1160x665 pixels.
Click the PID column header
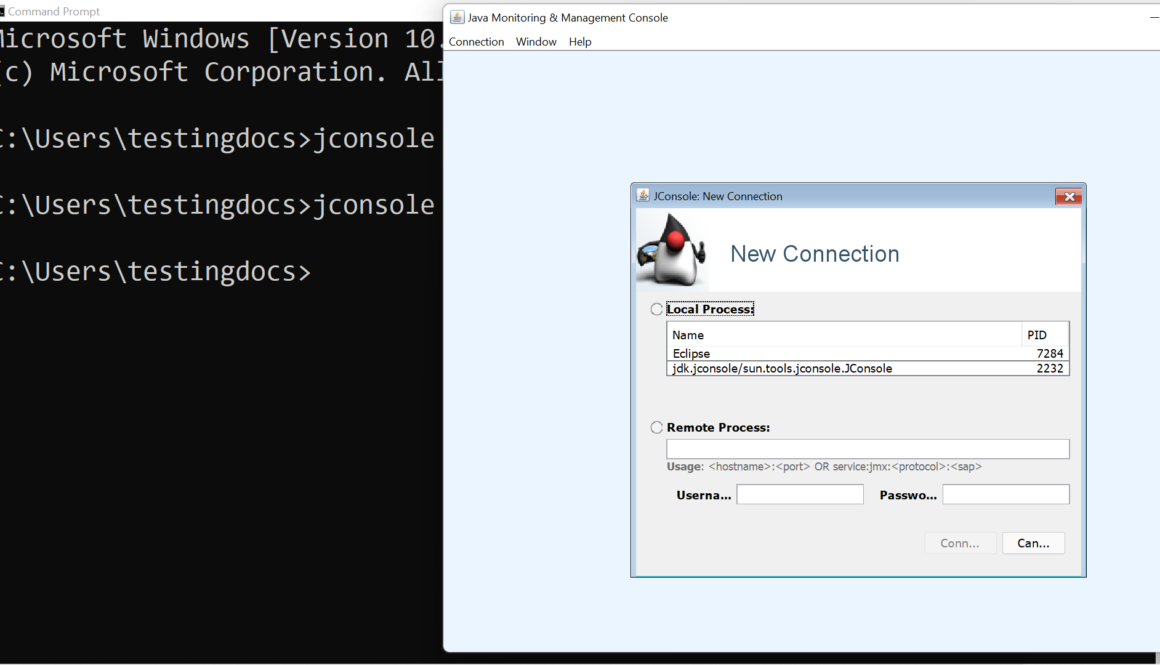point(1044,335)
